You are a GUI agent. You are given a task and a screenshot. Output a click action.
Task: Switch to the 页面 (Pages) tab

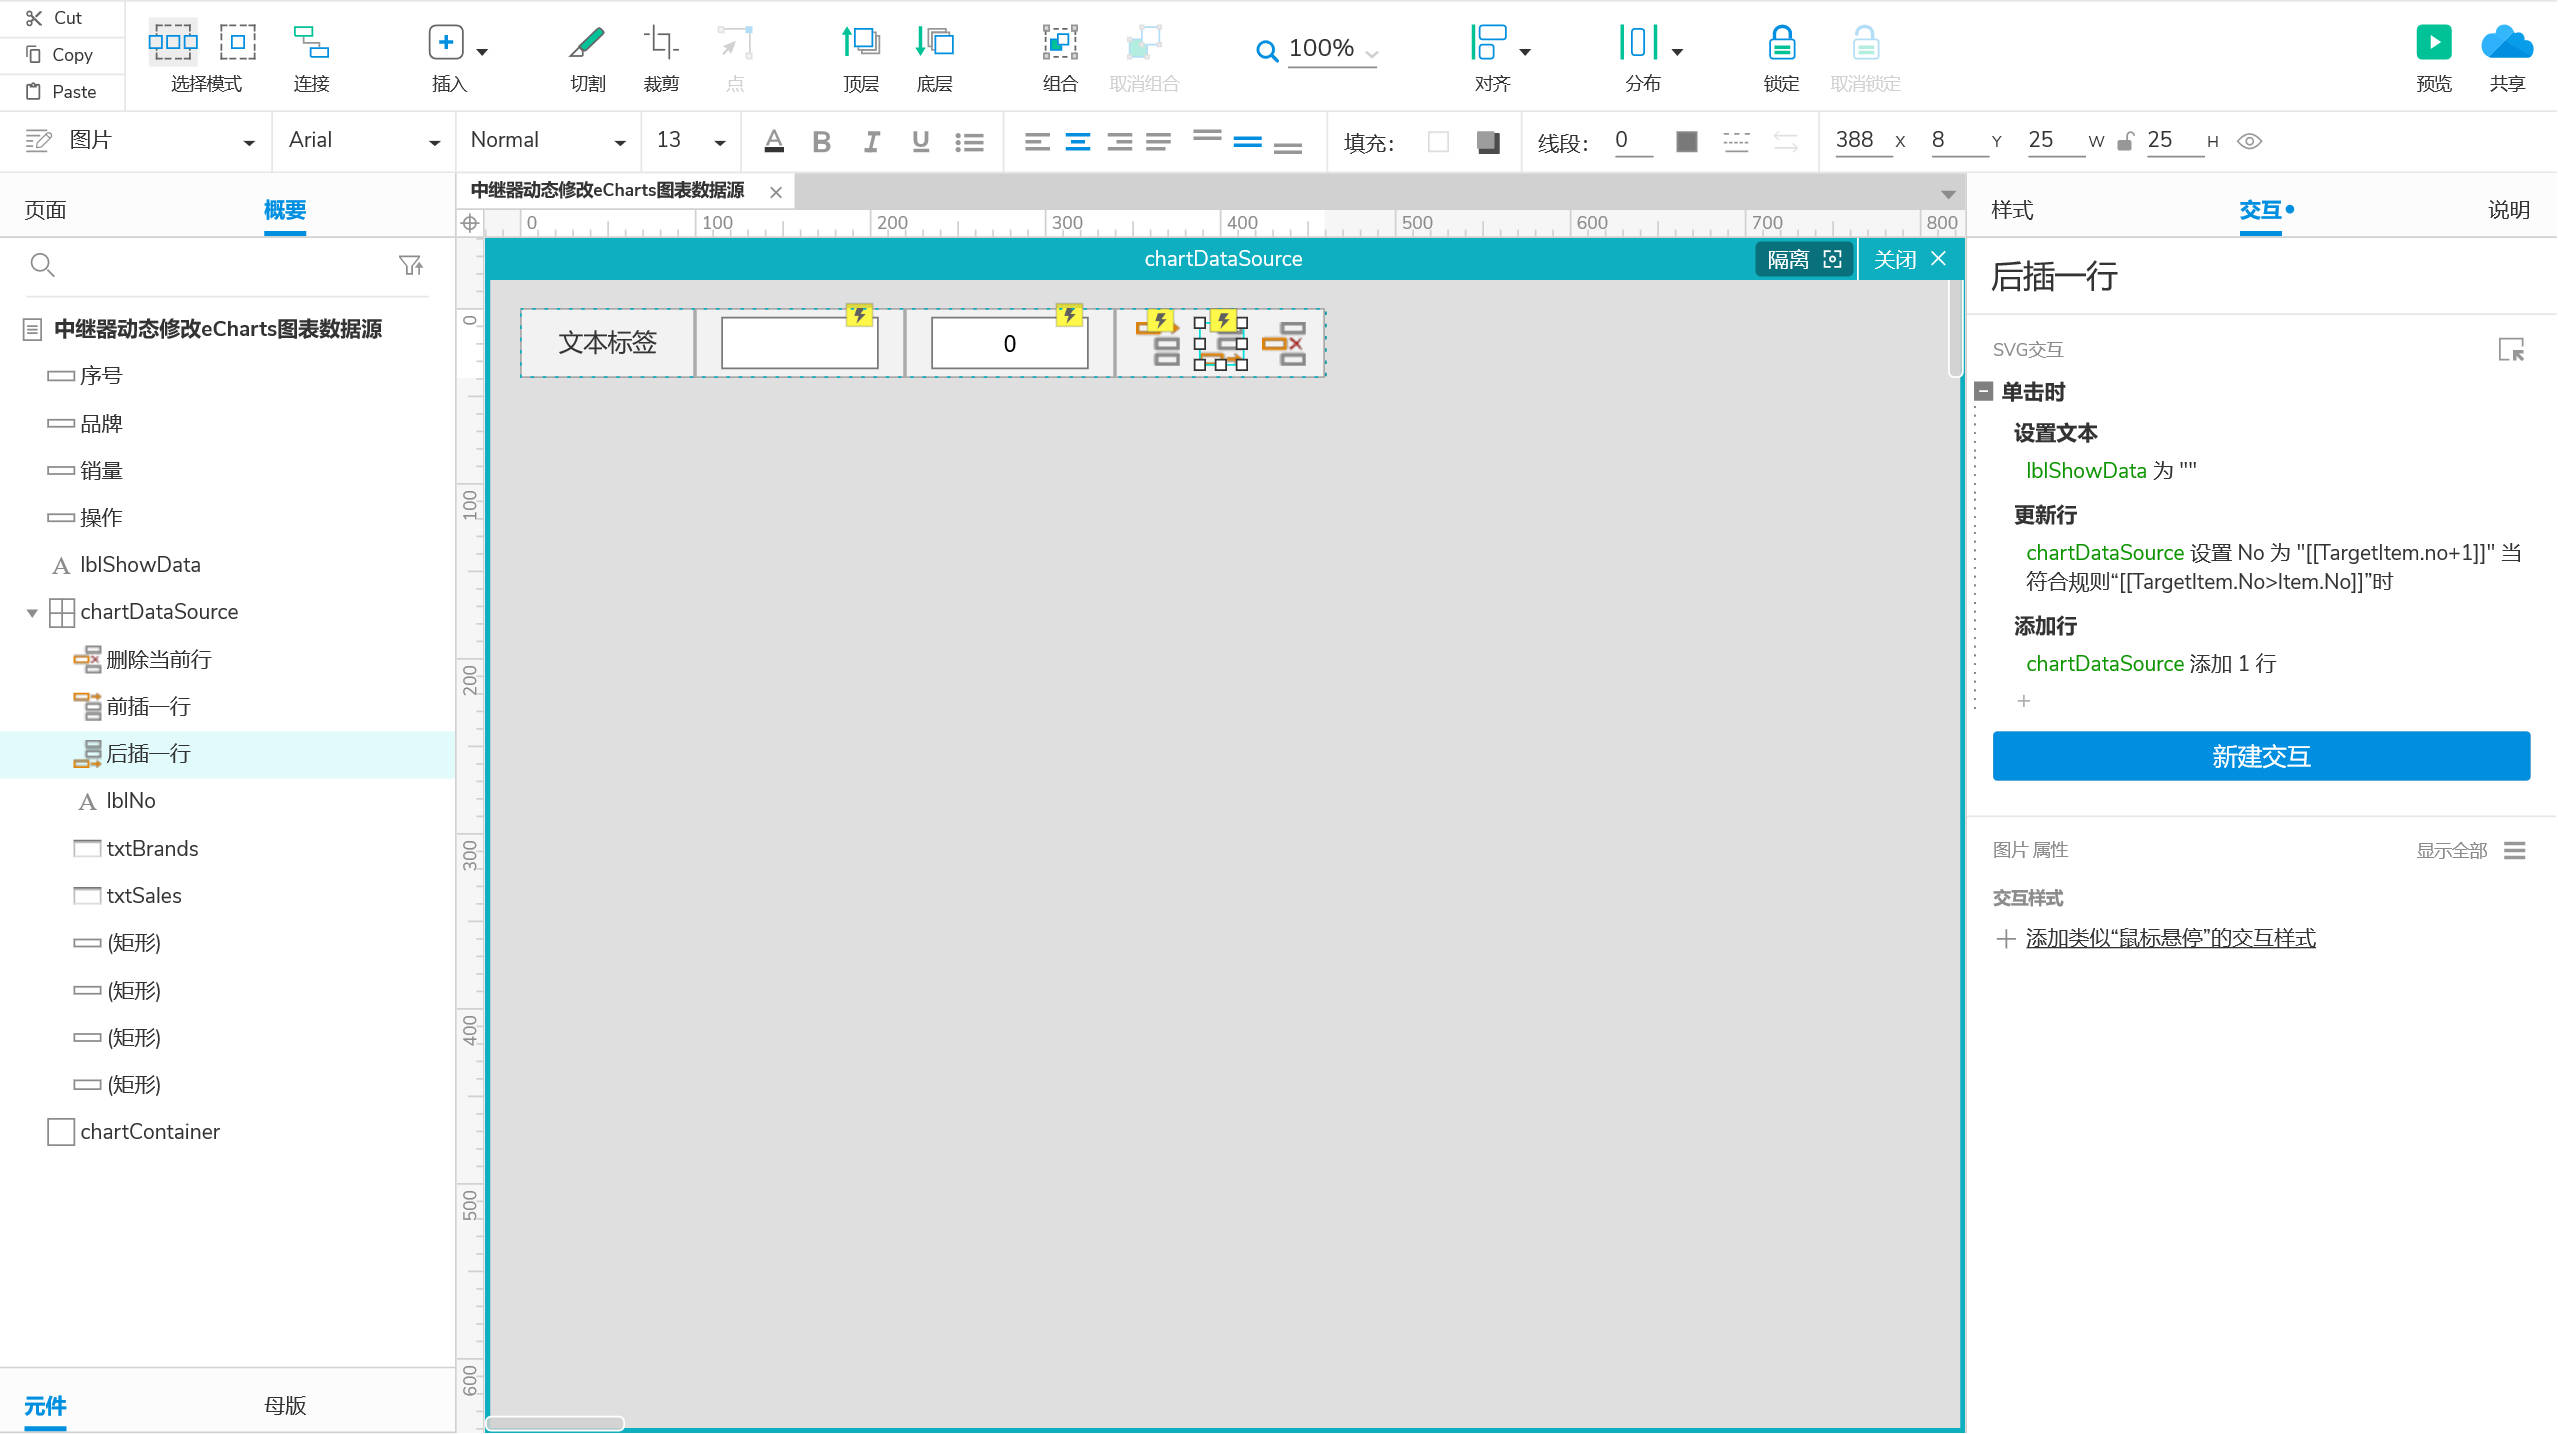(x=45, y=210)
